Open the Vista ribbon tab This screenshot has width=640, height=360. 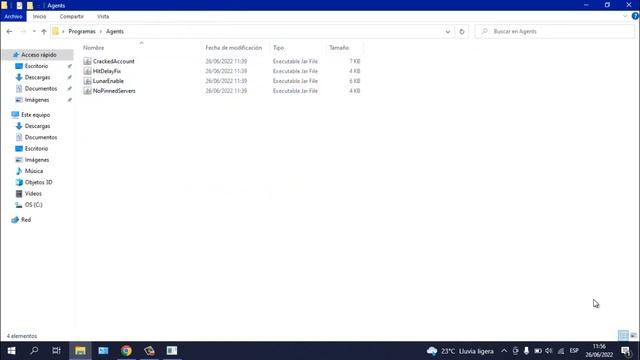[103, 16]
